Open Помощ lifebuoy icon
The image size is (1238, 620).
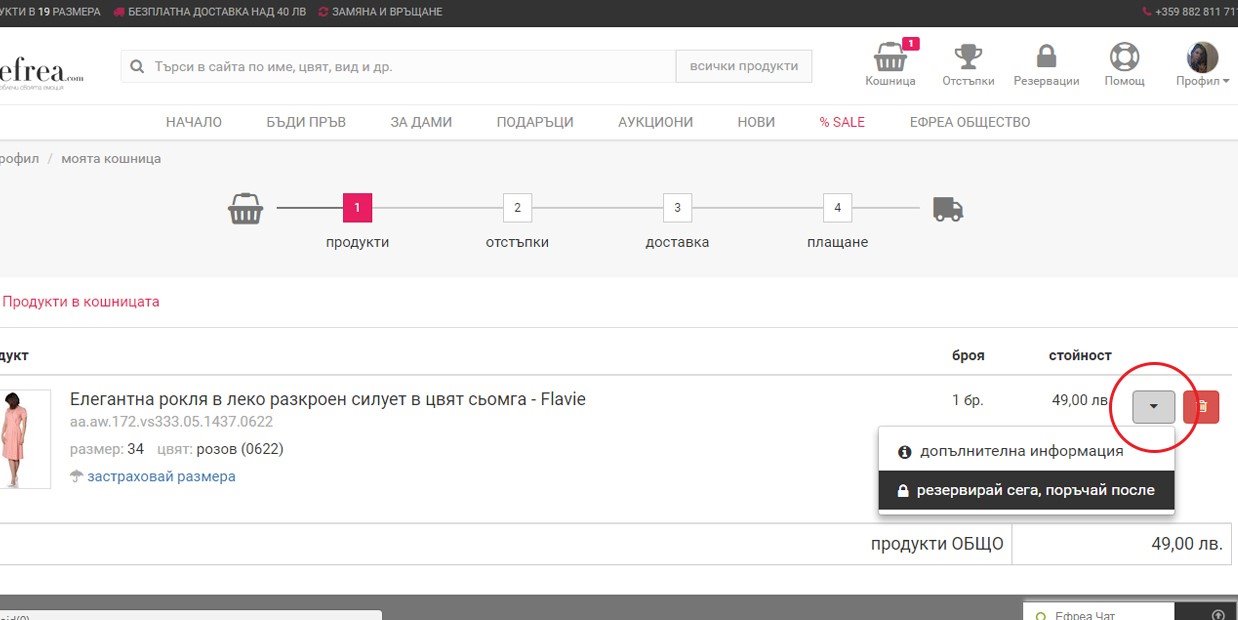click(x=1125, y=64)
